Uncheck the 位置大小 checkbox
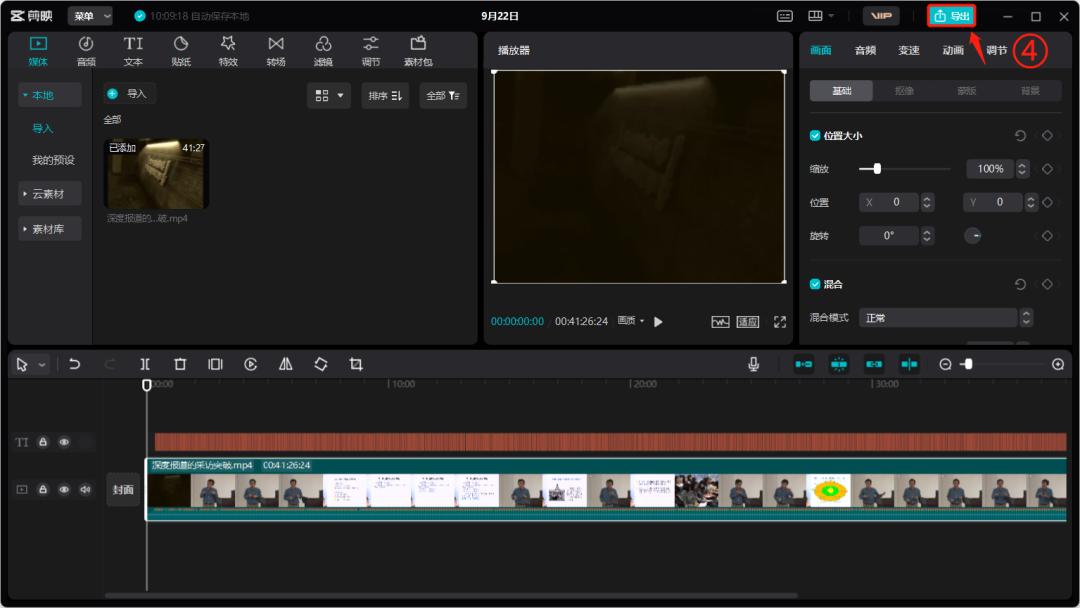This screenshot has height=608, width=1080. point(815,136)
